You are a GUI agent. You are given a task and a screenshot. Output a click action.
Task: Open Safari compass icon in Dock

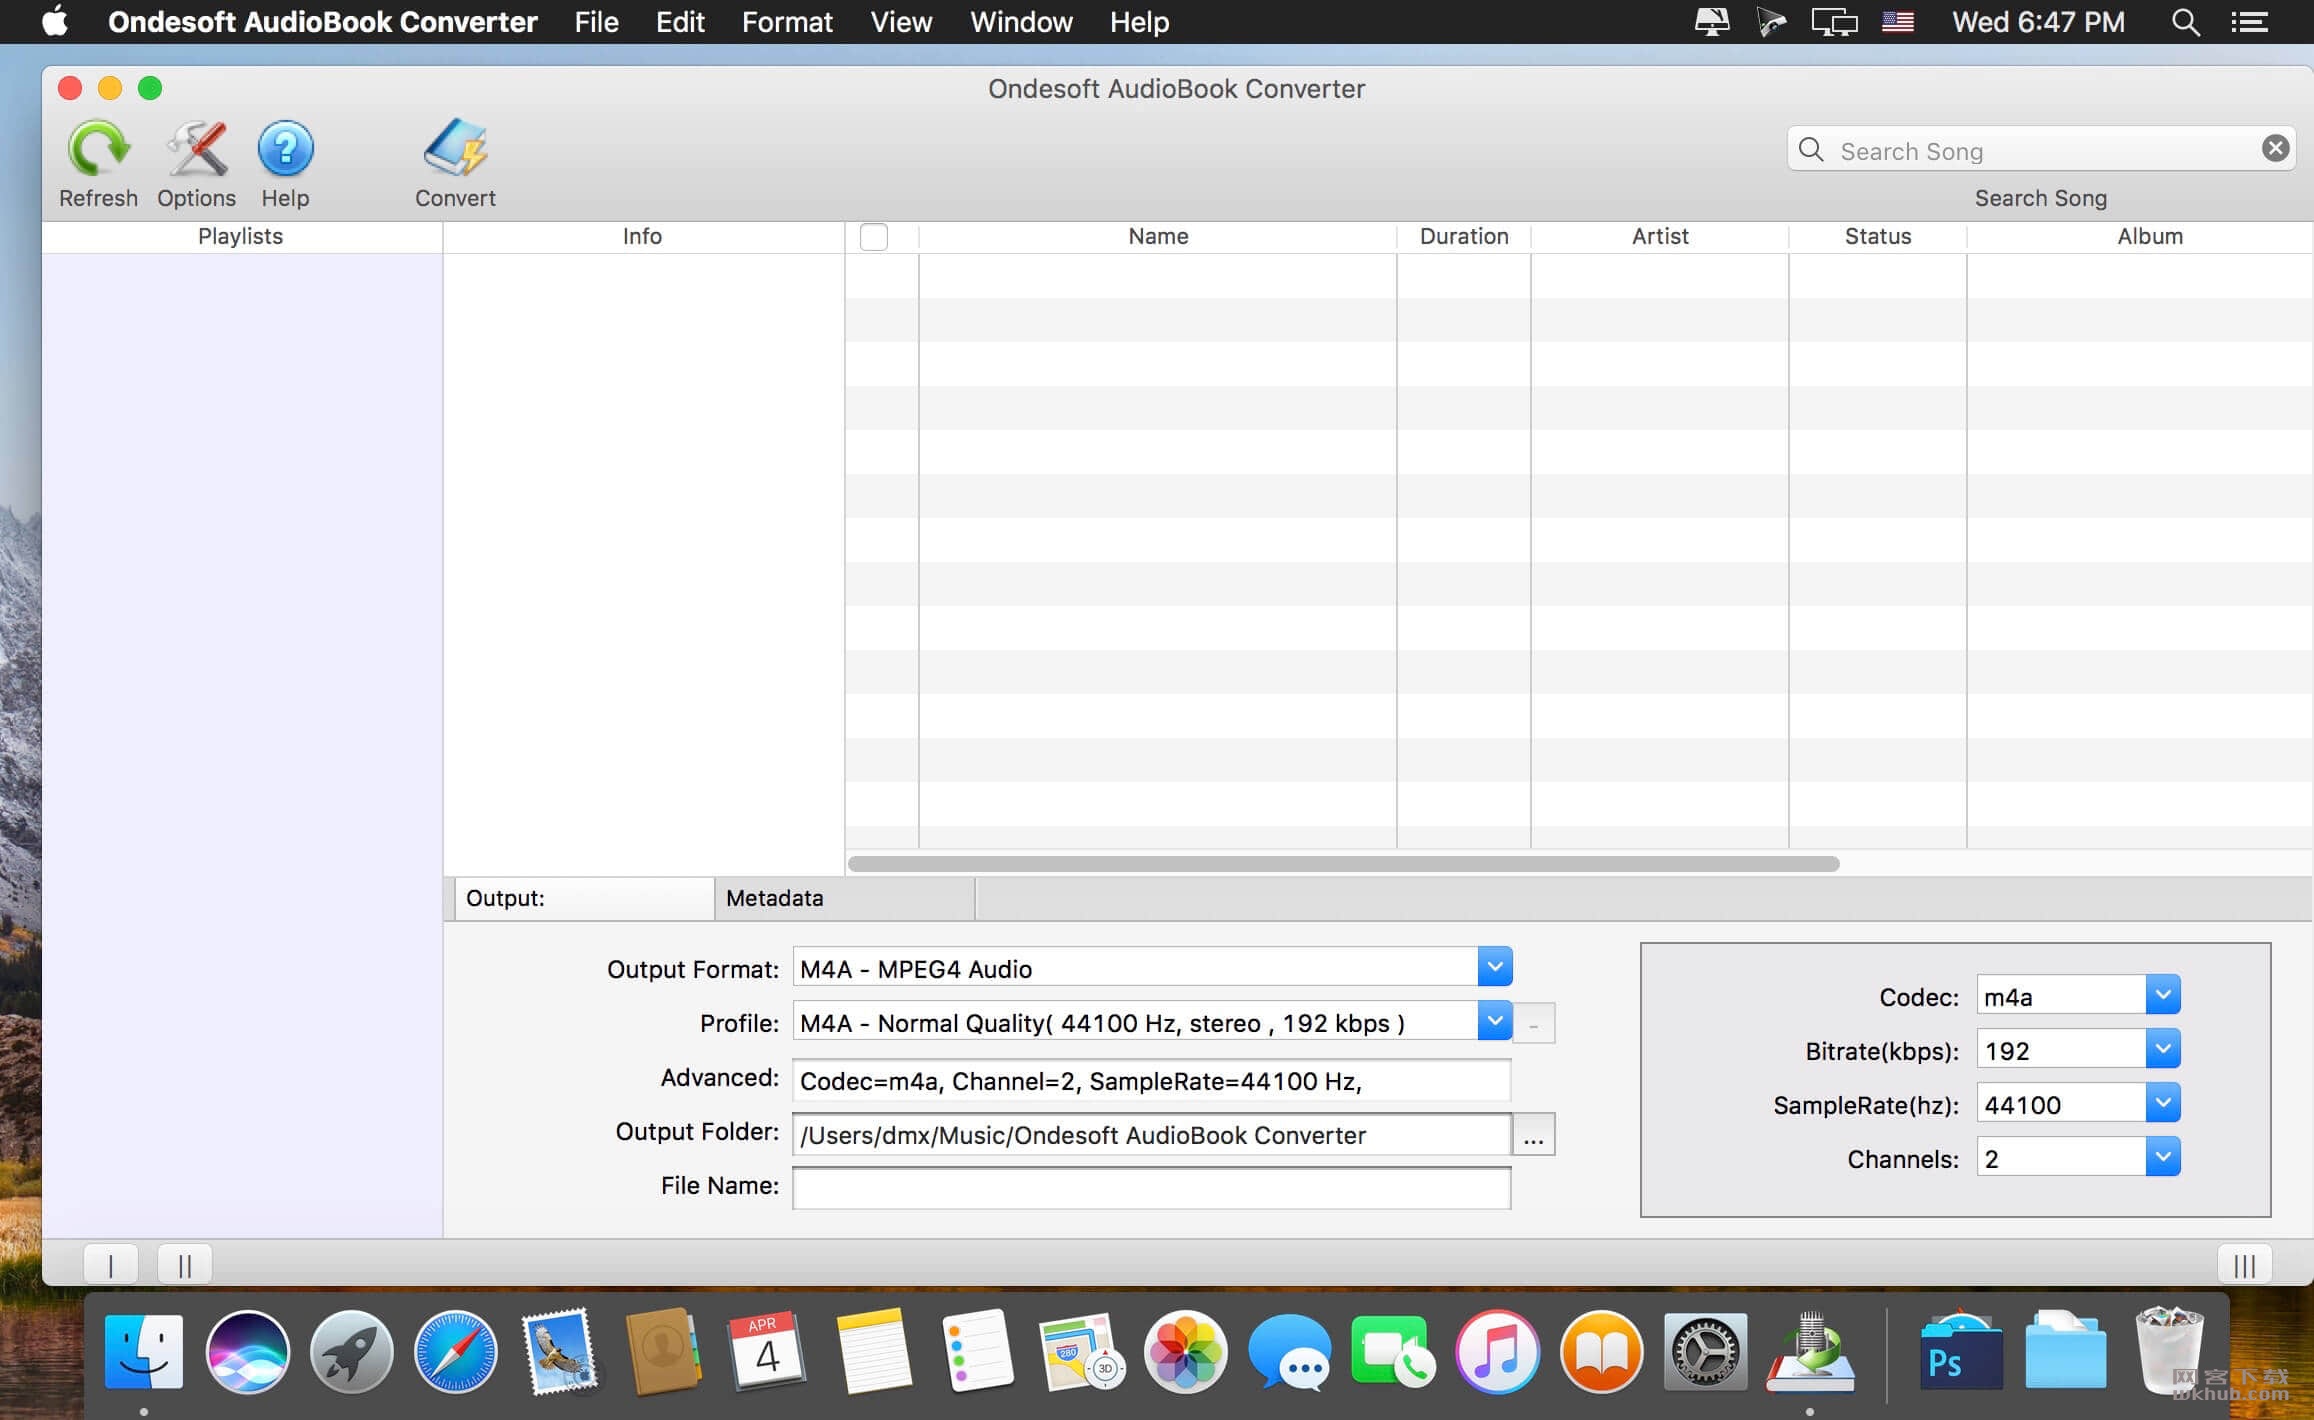(455, 1352)
